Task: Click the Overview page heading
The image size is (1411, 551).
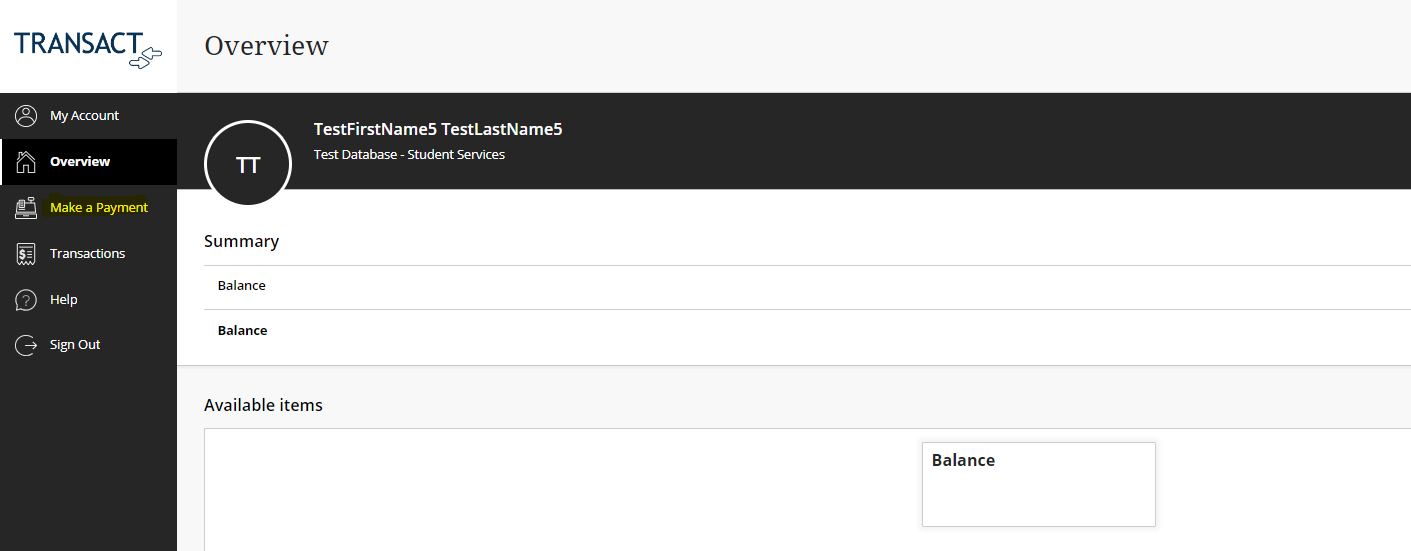Action: coord(266,46)
